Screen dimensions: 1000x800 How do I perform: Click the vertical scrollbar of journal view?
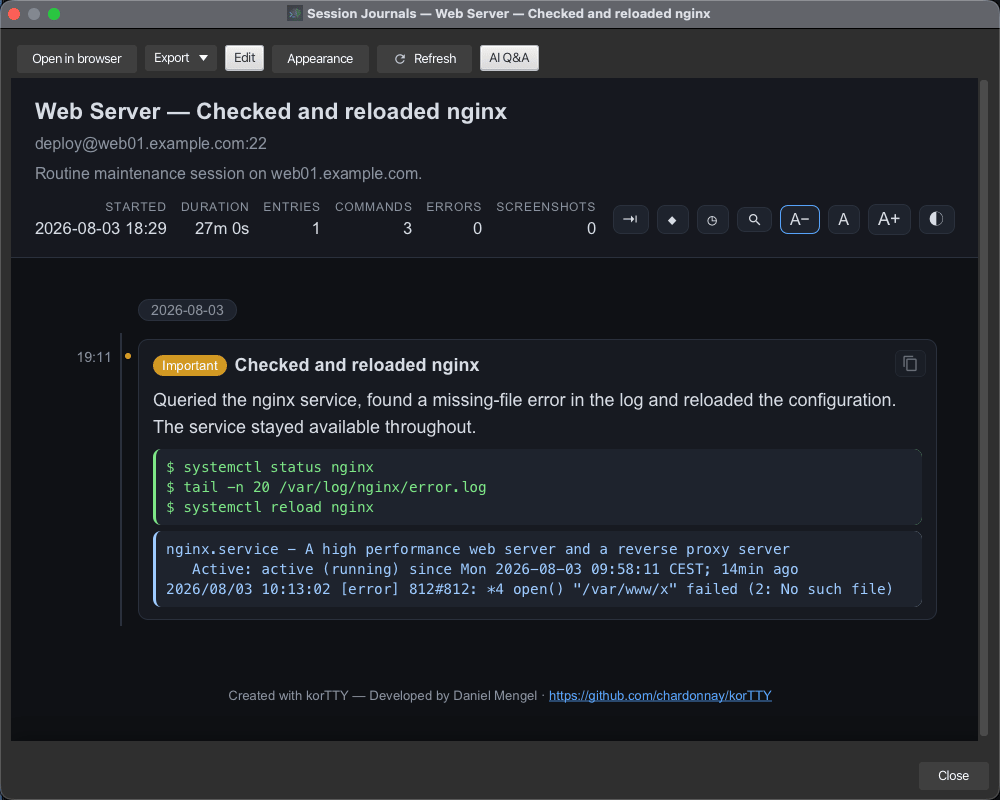click(984, 408)
